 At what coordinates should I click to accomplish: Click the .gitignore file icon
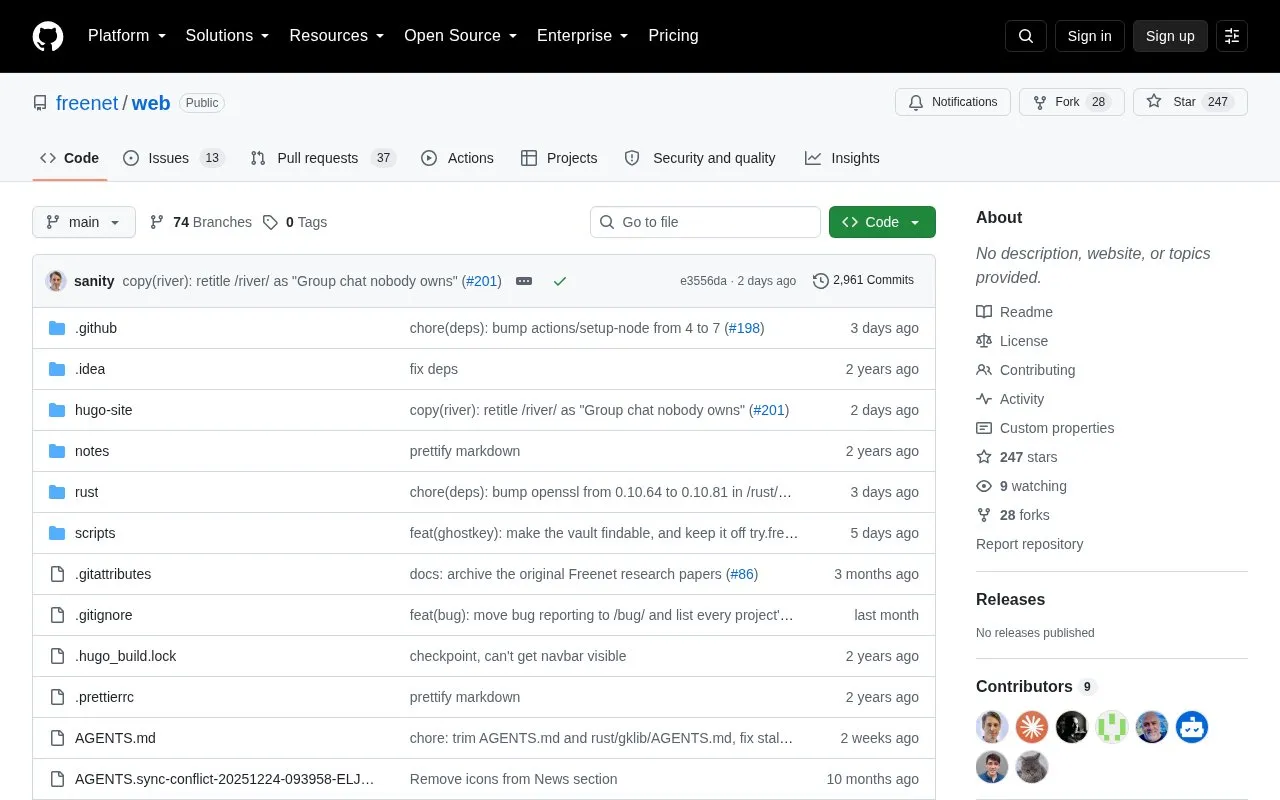tap(57, 615)
